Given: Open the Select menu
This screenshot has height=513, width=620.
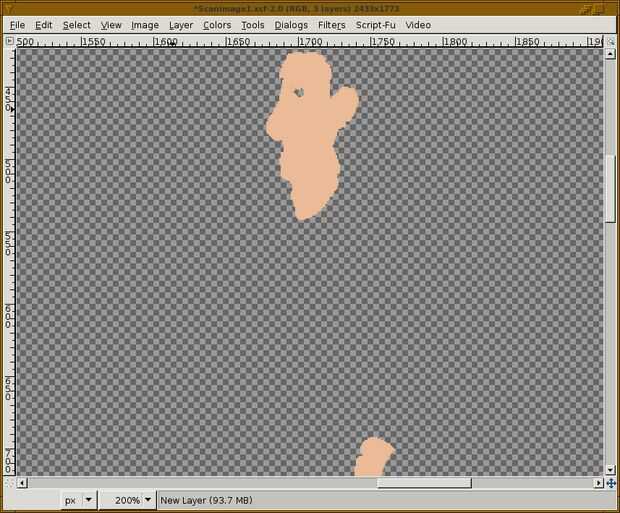Looking at the screenshot, I should 77,25.
